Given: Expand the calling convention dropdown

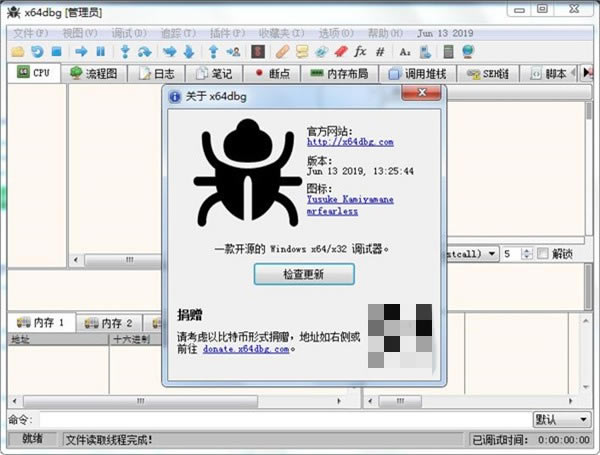Looking at the screenshot, I should [492, 254].
